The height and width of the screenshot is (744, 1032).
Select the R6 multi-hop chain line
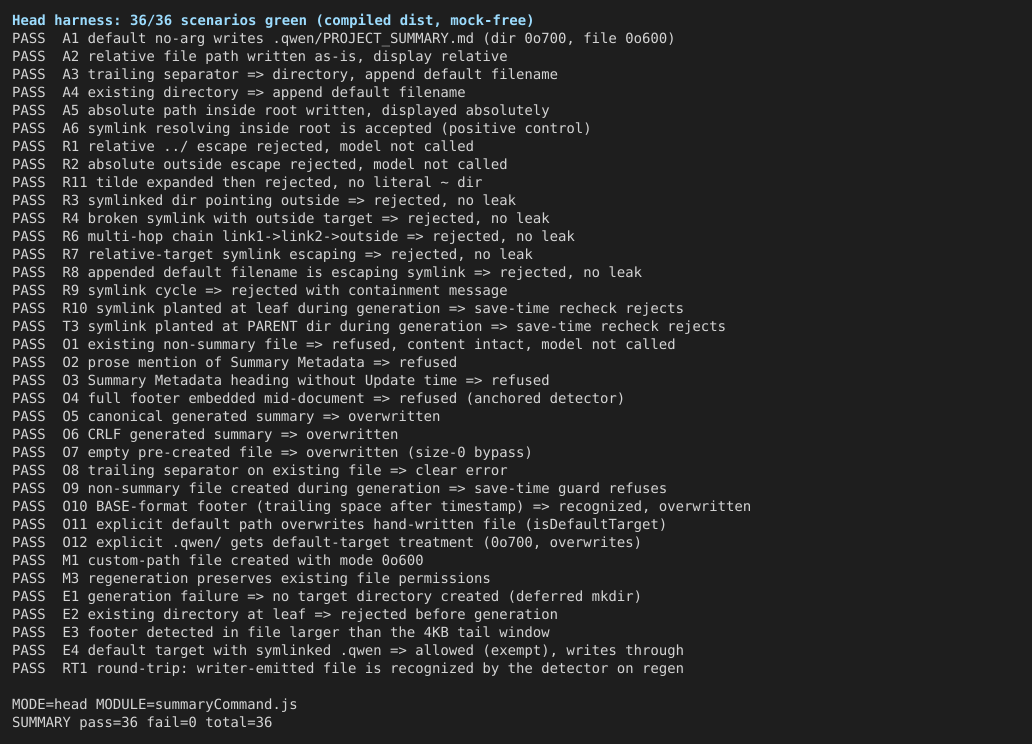(294, 237)
